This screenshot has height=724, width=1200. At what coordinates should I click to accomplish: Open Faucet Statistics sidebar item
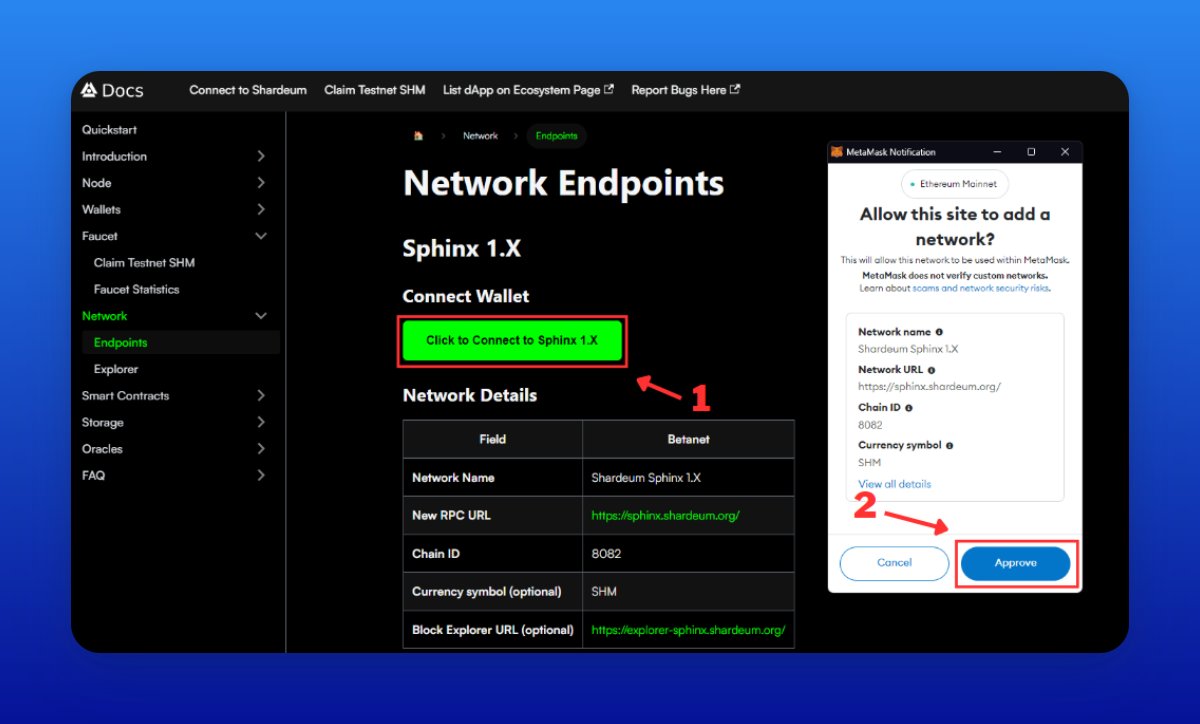(x=137, y=289)
